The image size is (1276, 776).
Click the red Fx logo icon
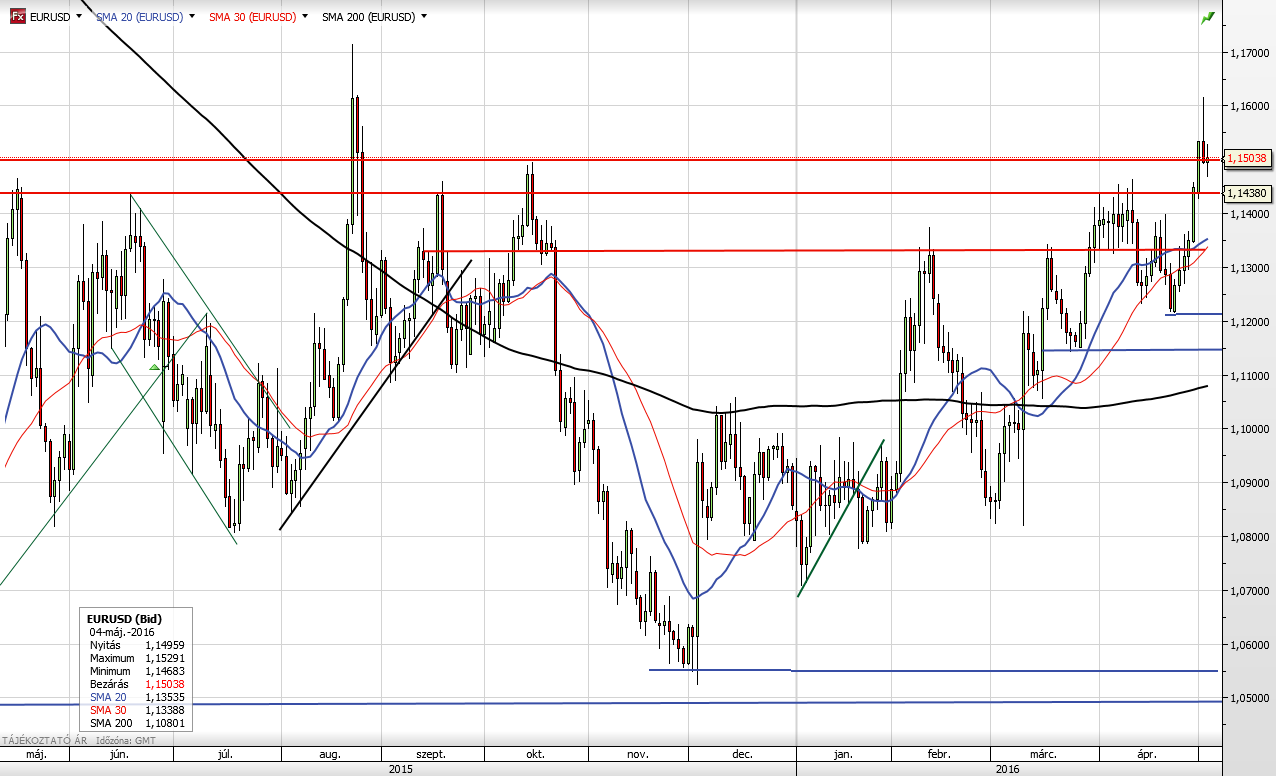click(18, 17)
